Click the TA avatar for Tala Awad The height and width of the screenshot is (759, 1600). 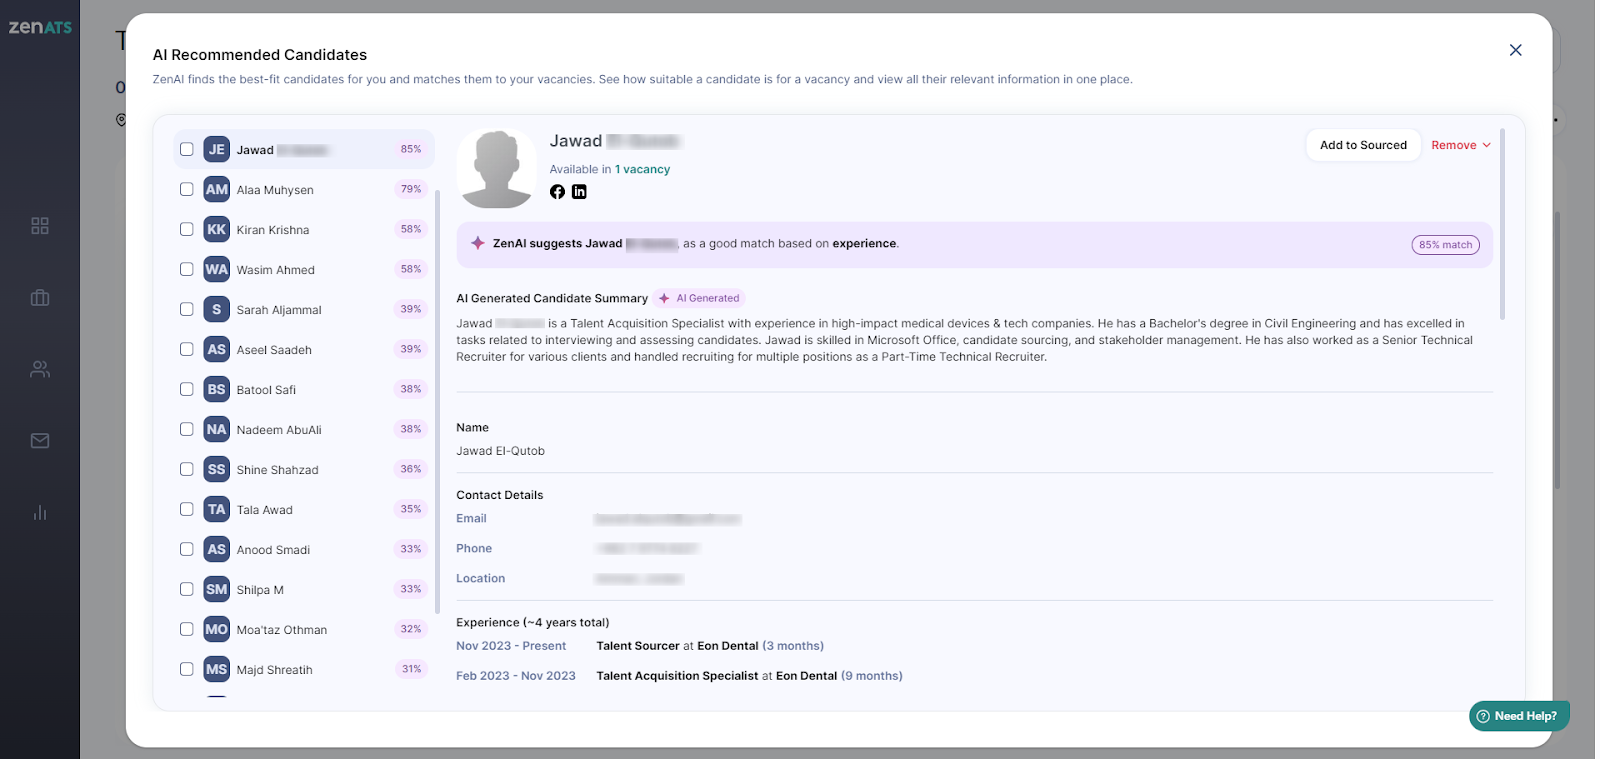click(217, 509)
